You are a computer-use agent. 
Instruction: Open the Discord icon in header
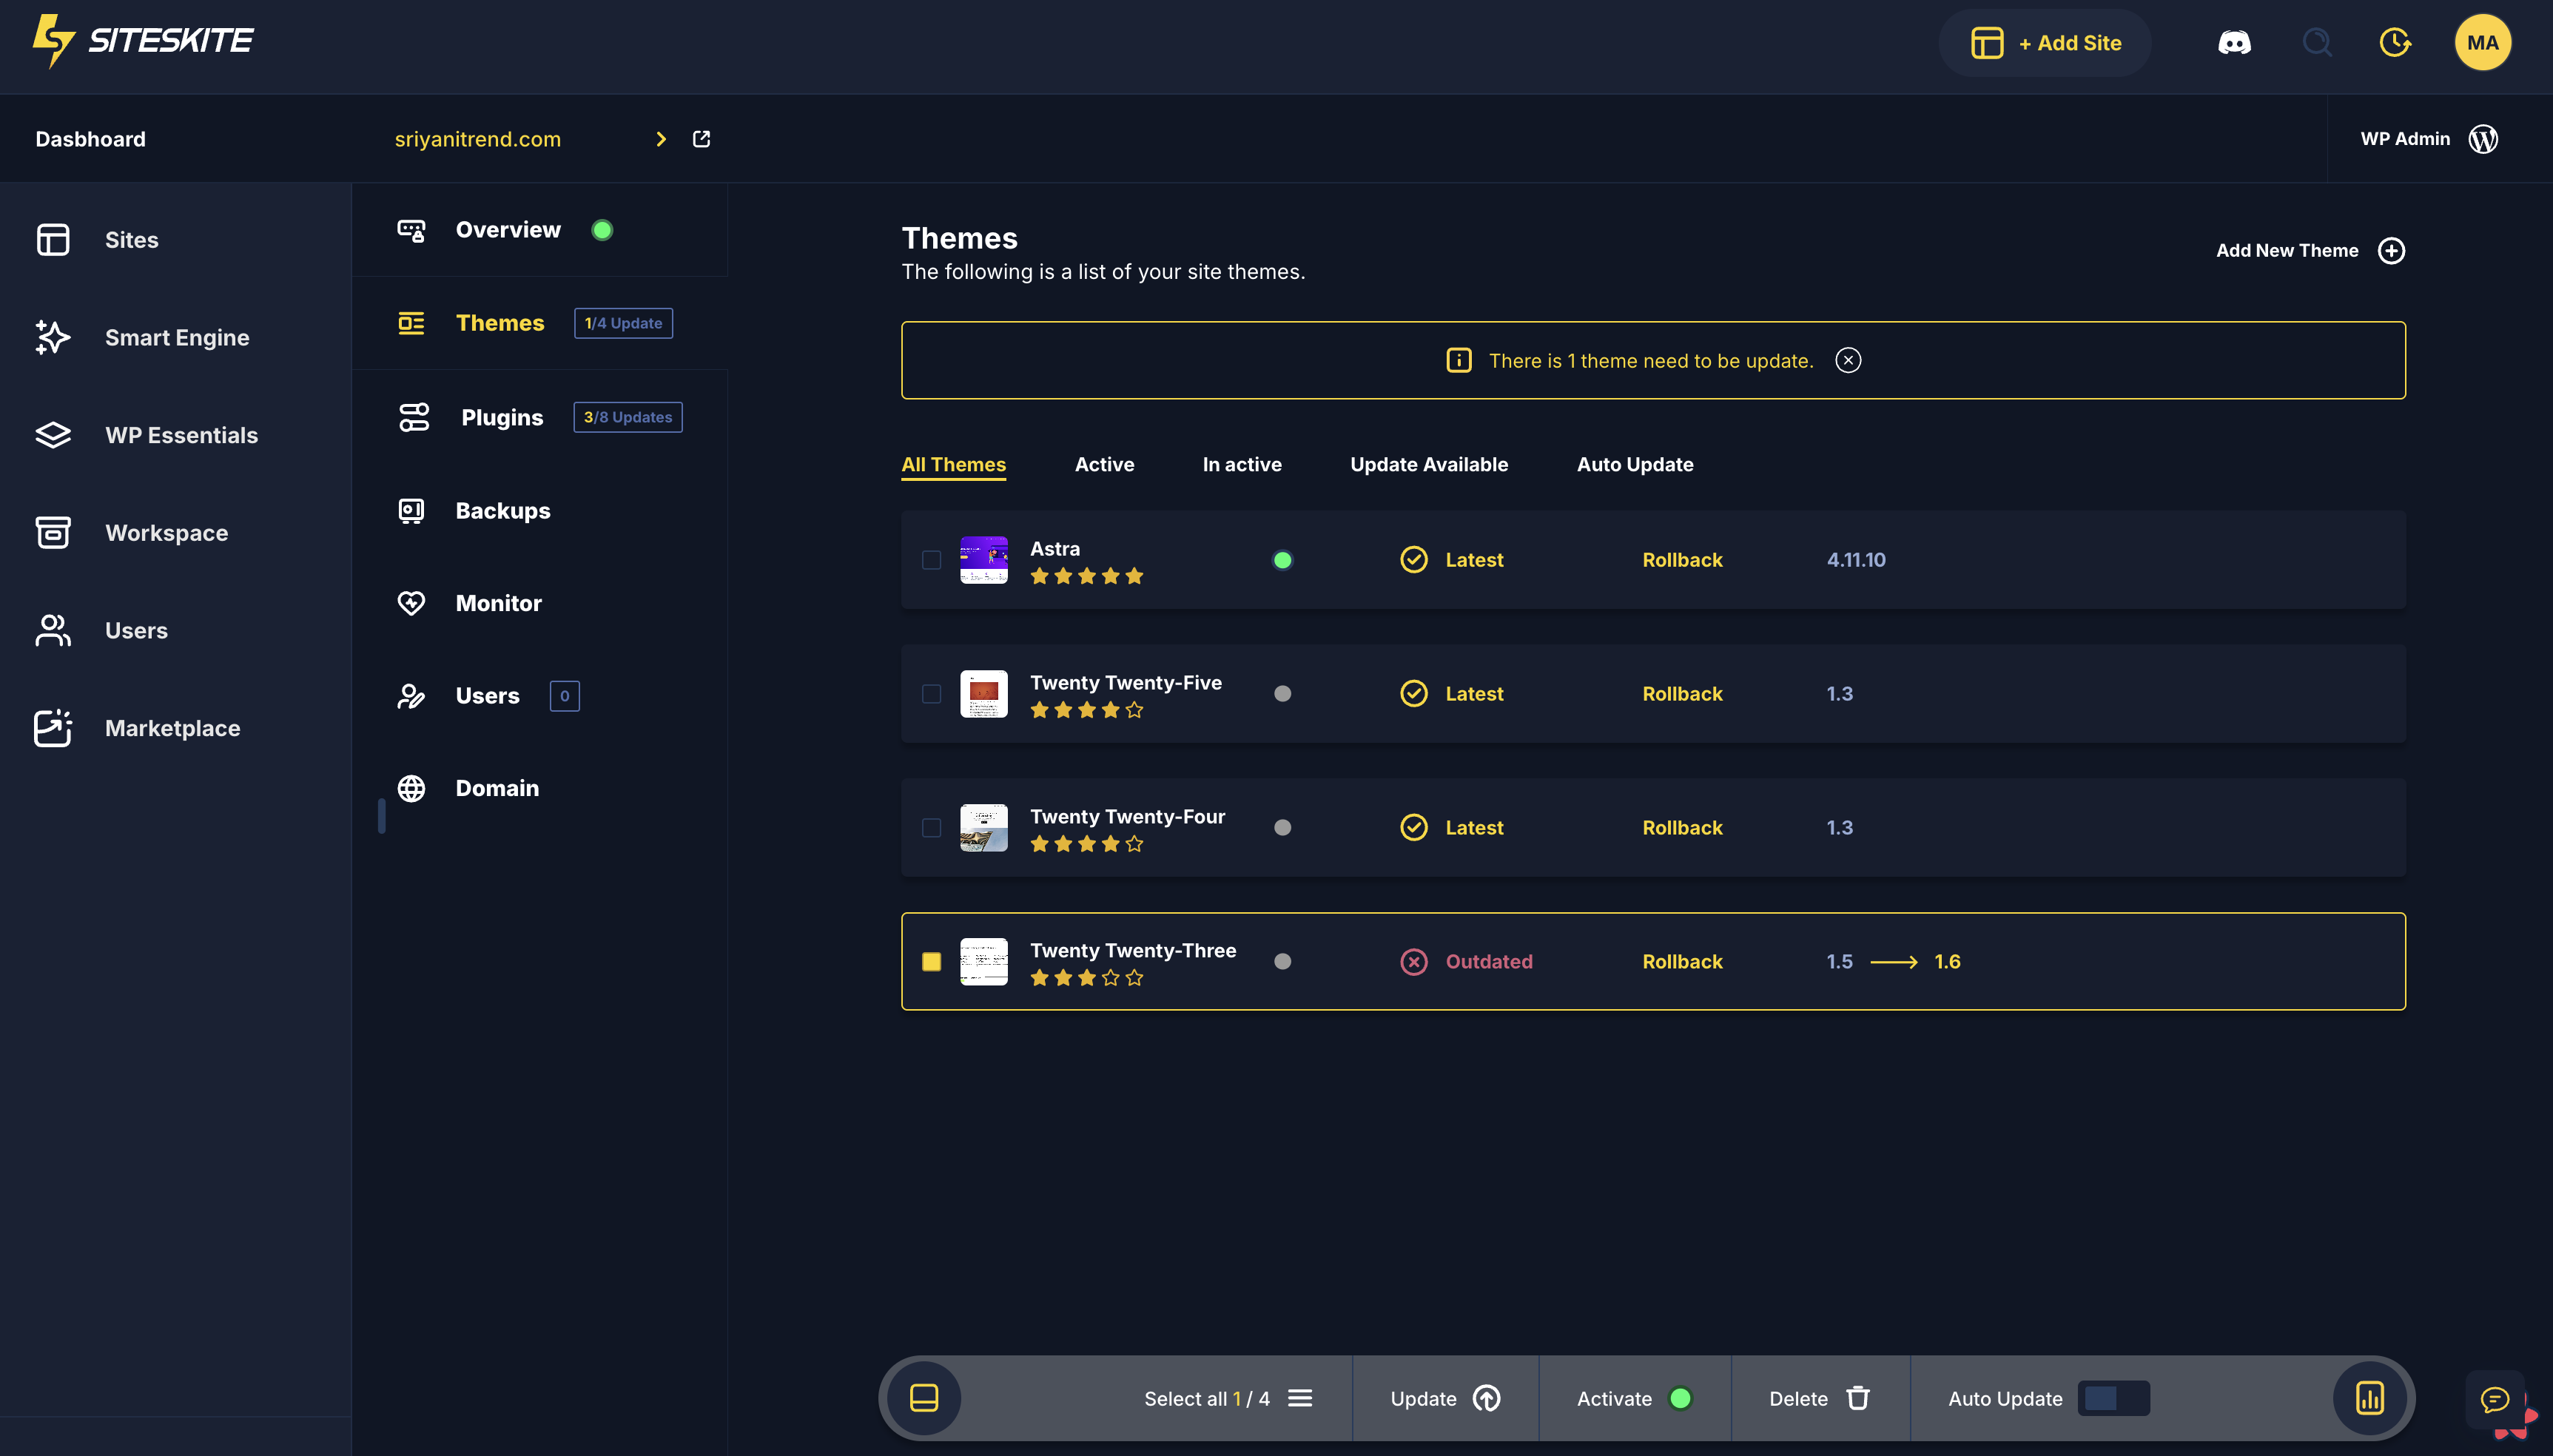click(2234, 43)
